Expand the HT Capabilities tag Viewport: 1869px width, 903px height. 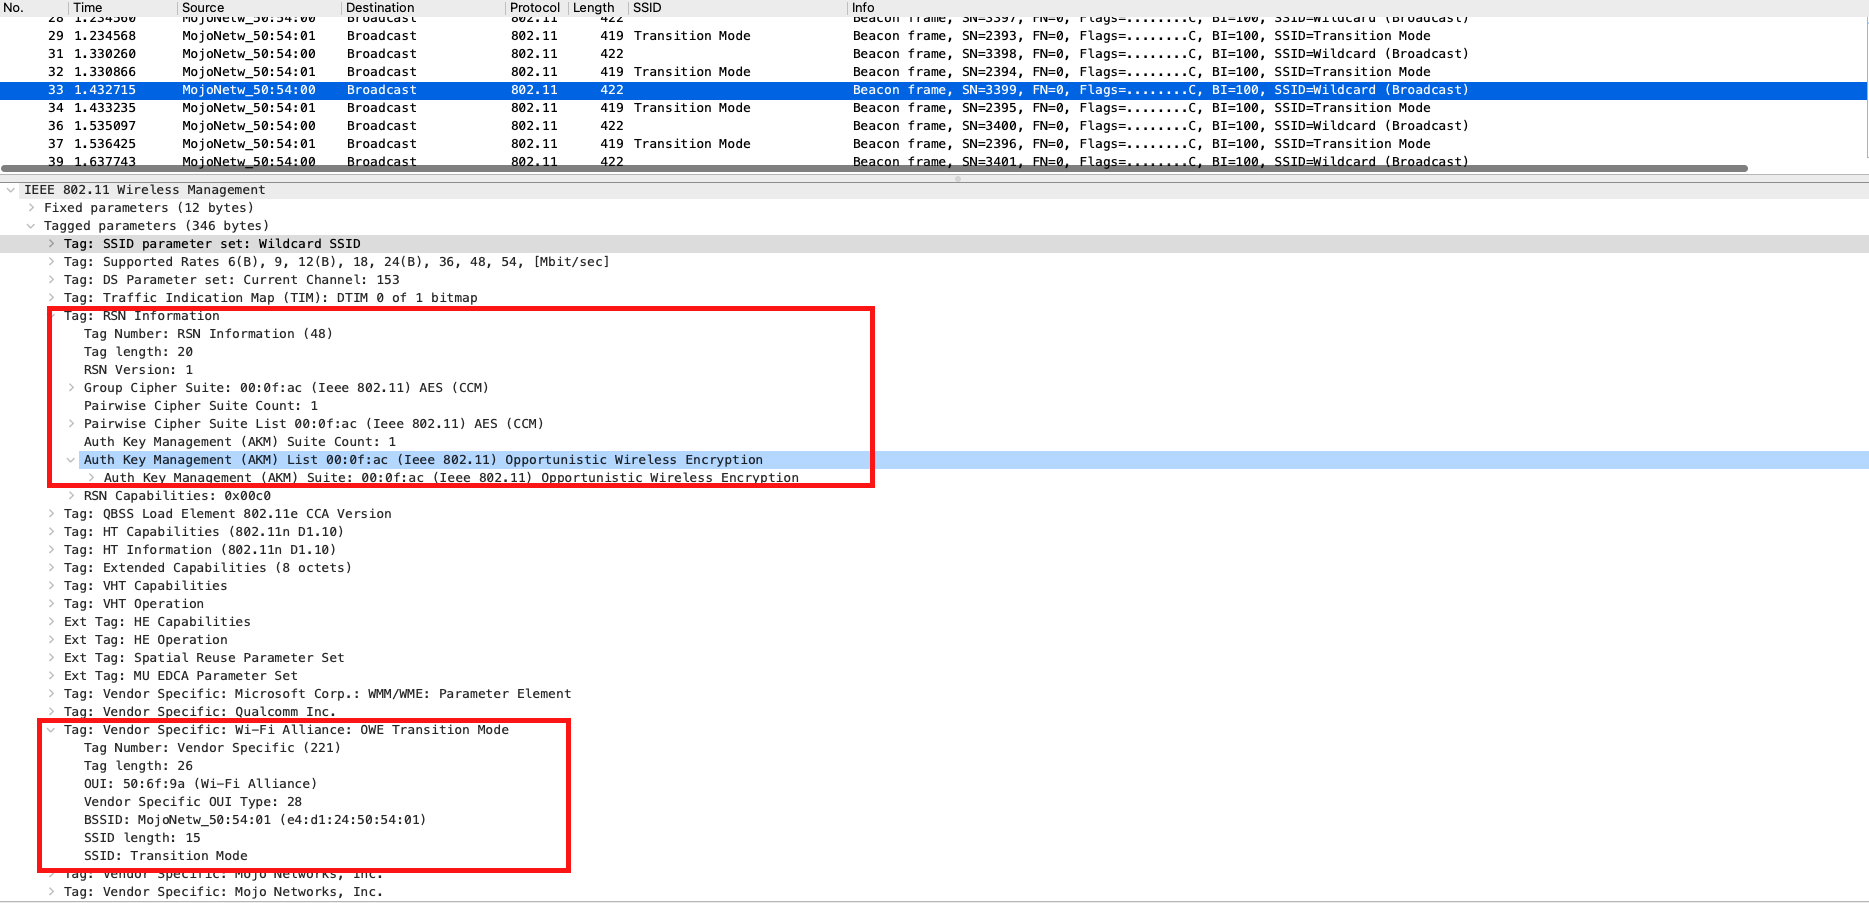52,531
